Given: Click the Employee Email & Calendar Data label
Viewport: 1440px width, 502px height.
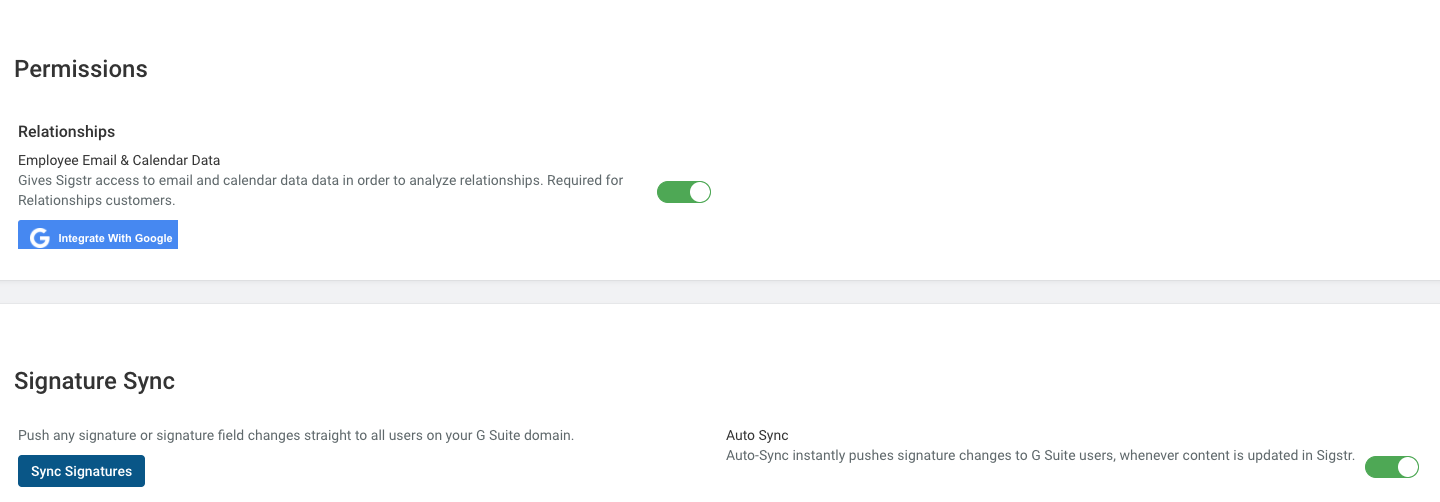Looking at the screenshot, I should click(119, 160).
